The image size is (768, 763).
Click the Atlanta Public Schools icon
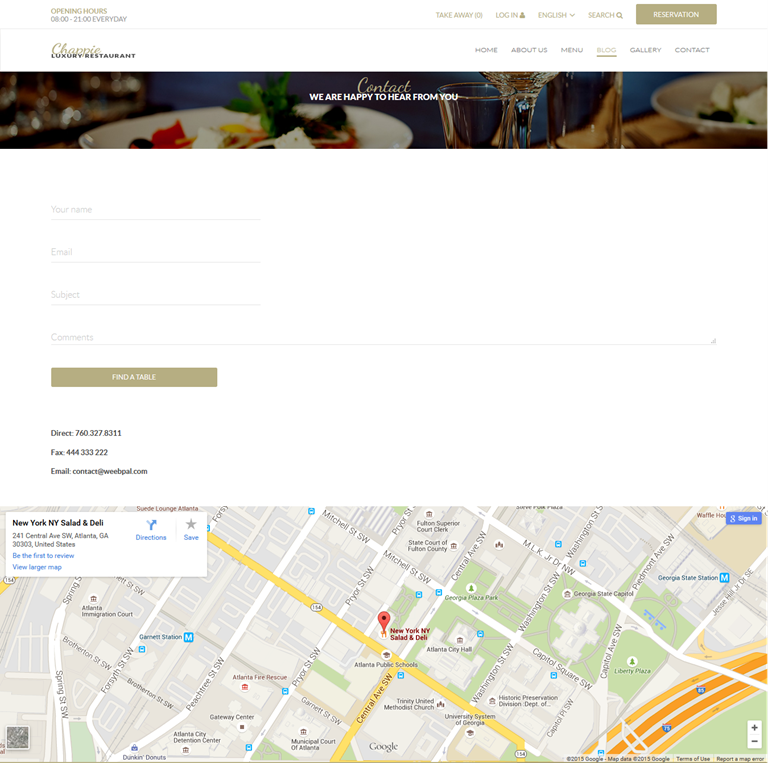pyautogui.click(x=386, y=655)
